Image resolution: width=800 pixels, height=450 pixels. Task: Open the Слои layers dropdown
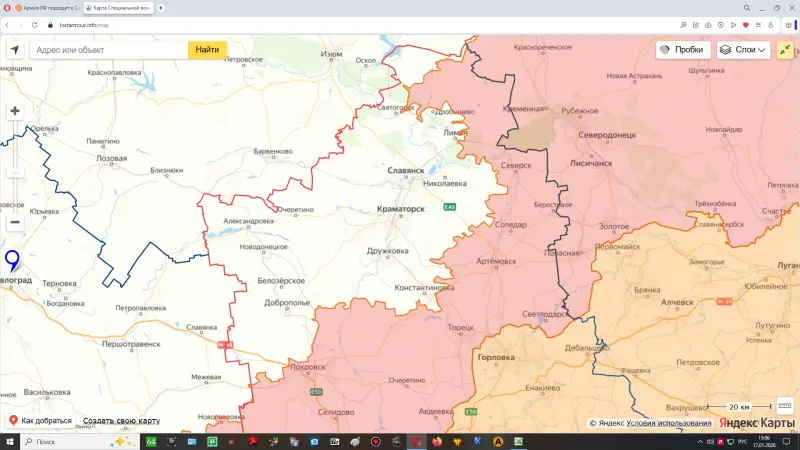pyautogui.click(x=742, y=49)
